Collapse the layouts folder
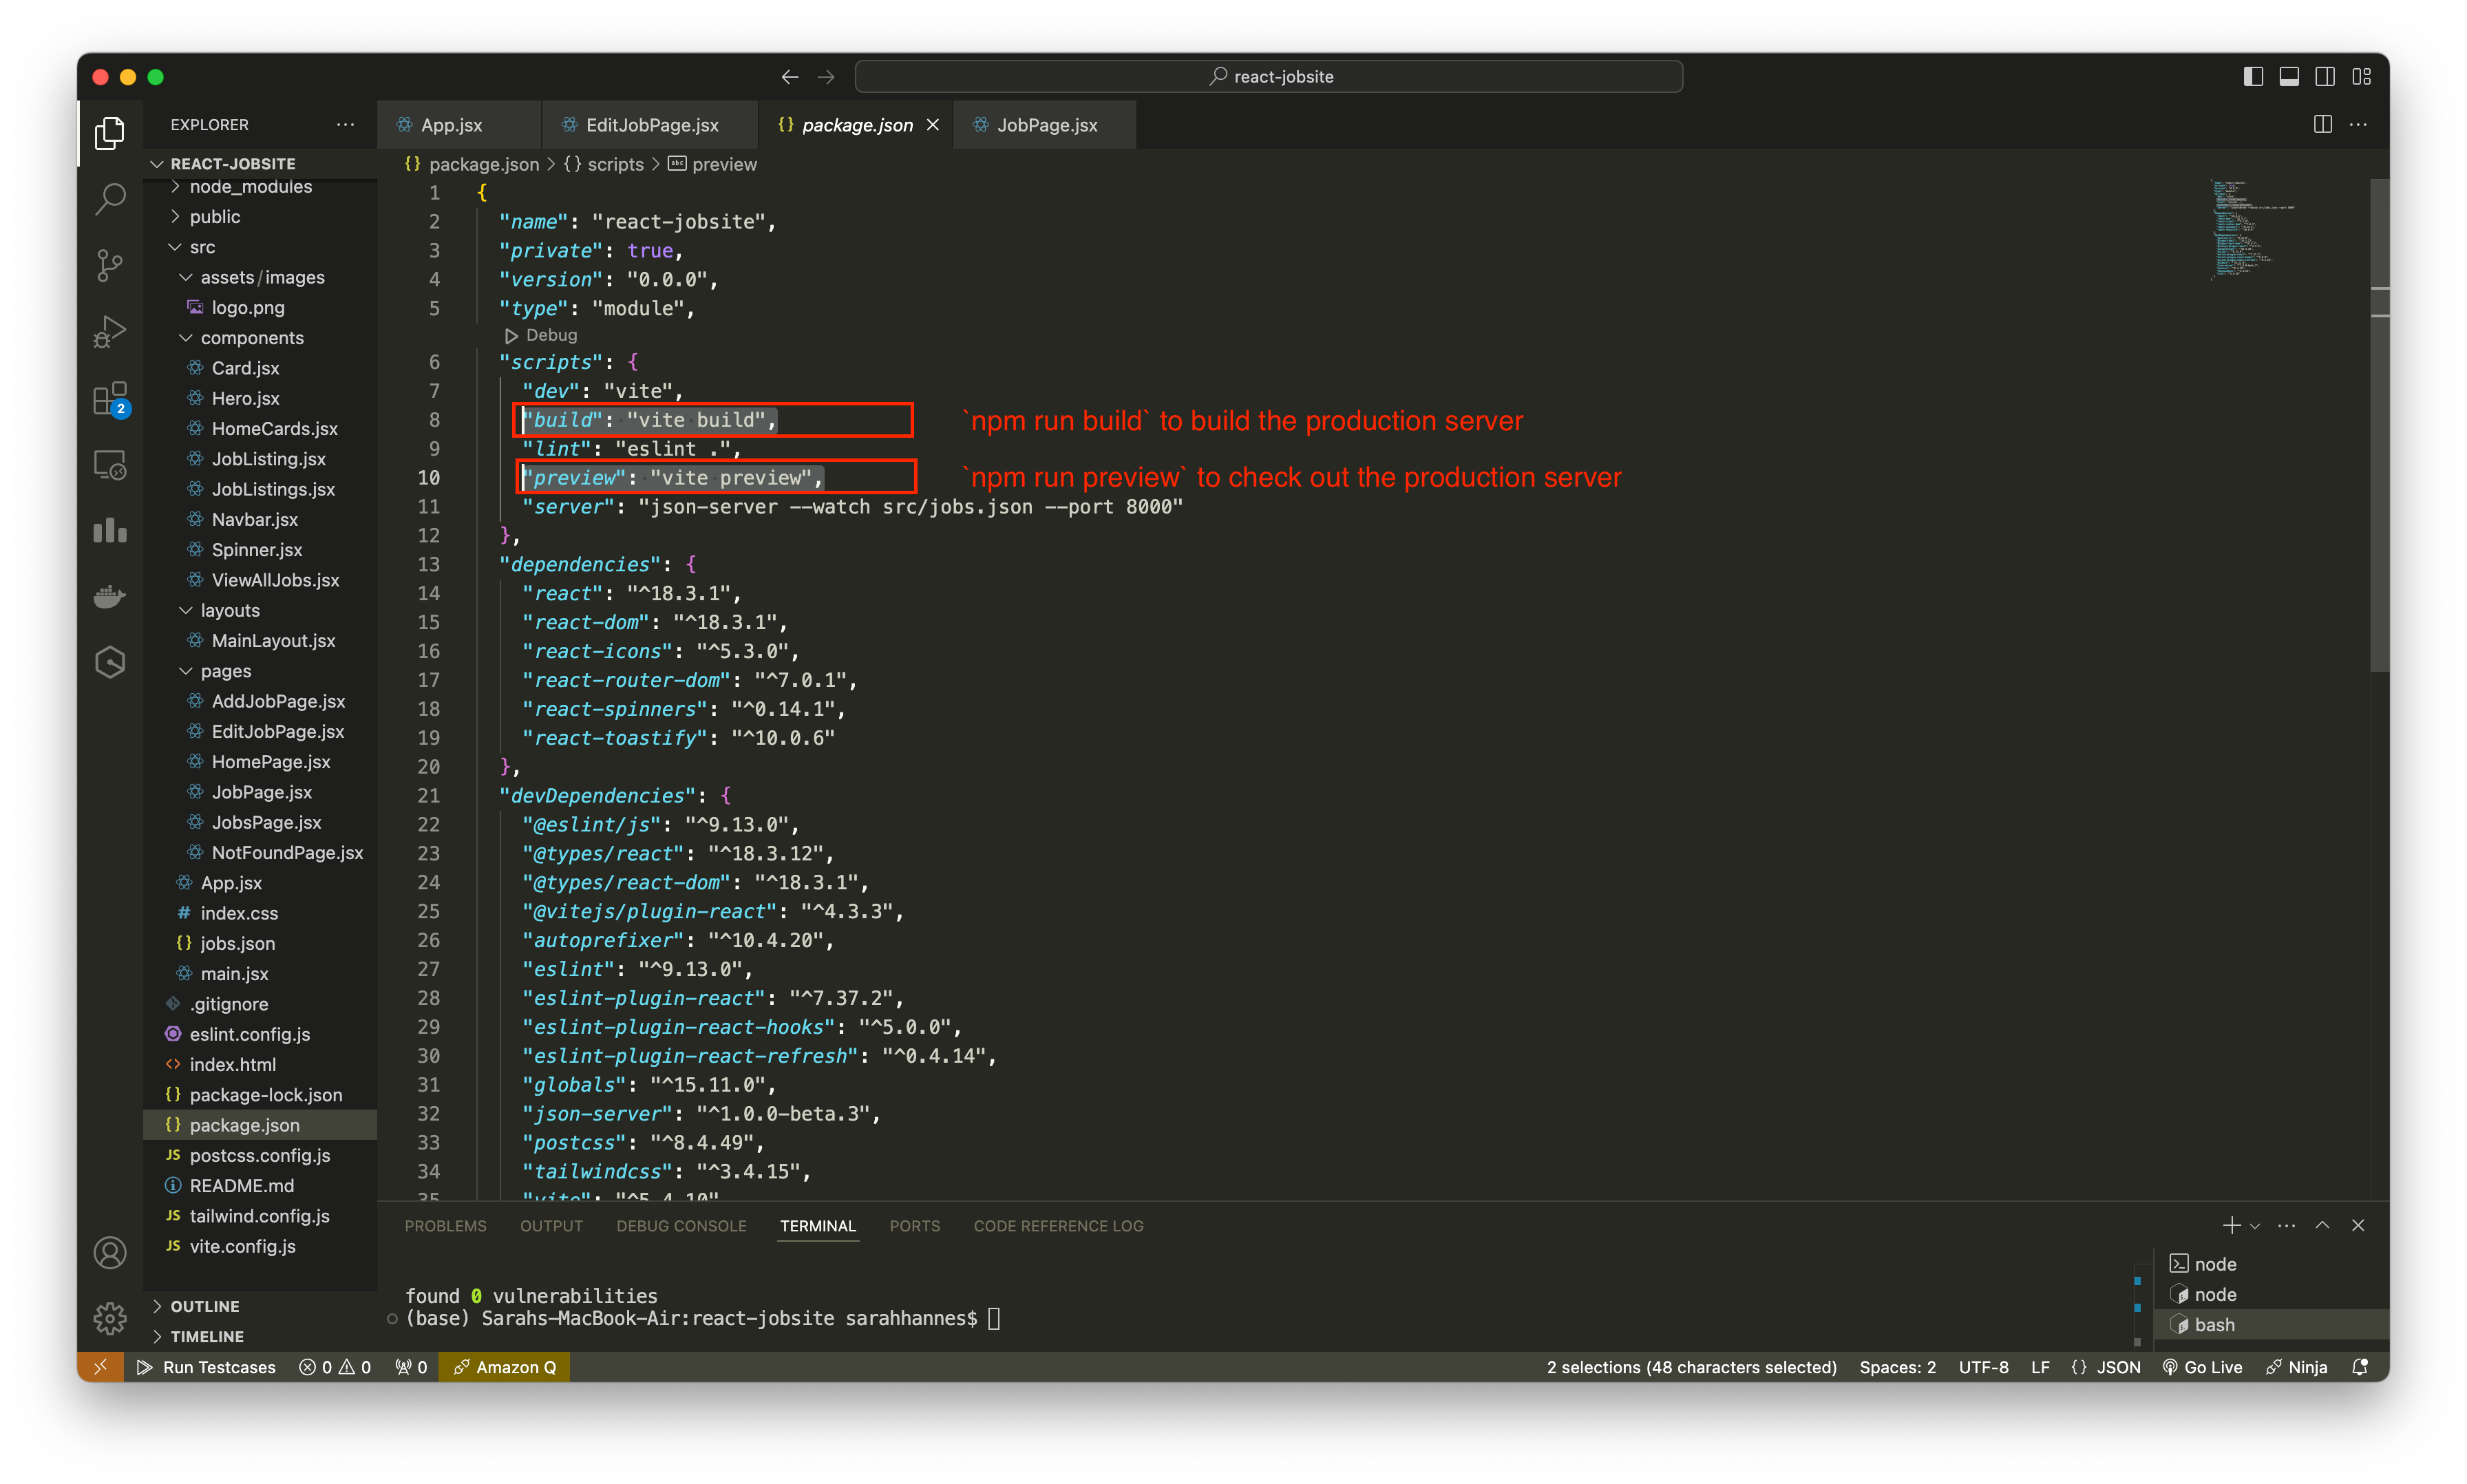Image resolution: width=2467 pixels, height=1484 pixels. 260,610
